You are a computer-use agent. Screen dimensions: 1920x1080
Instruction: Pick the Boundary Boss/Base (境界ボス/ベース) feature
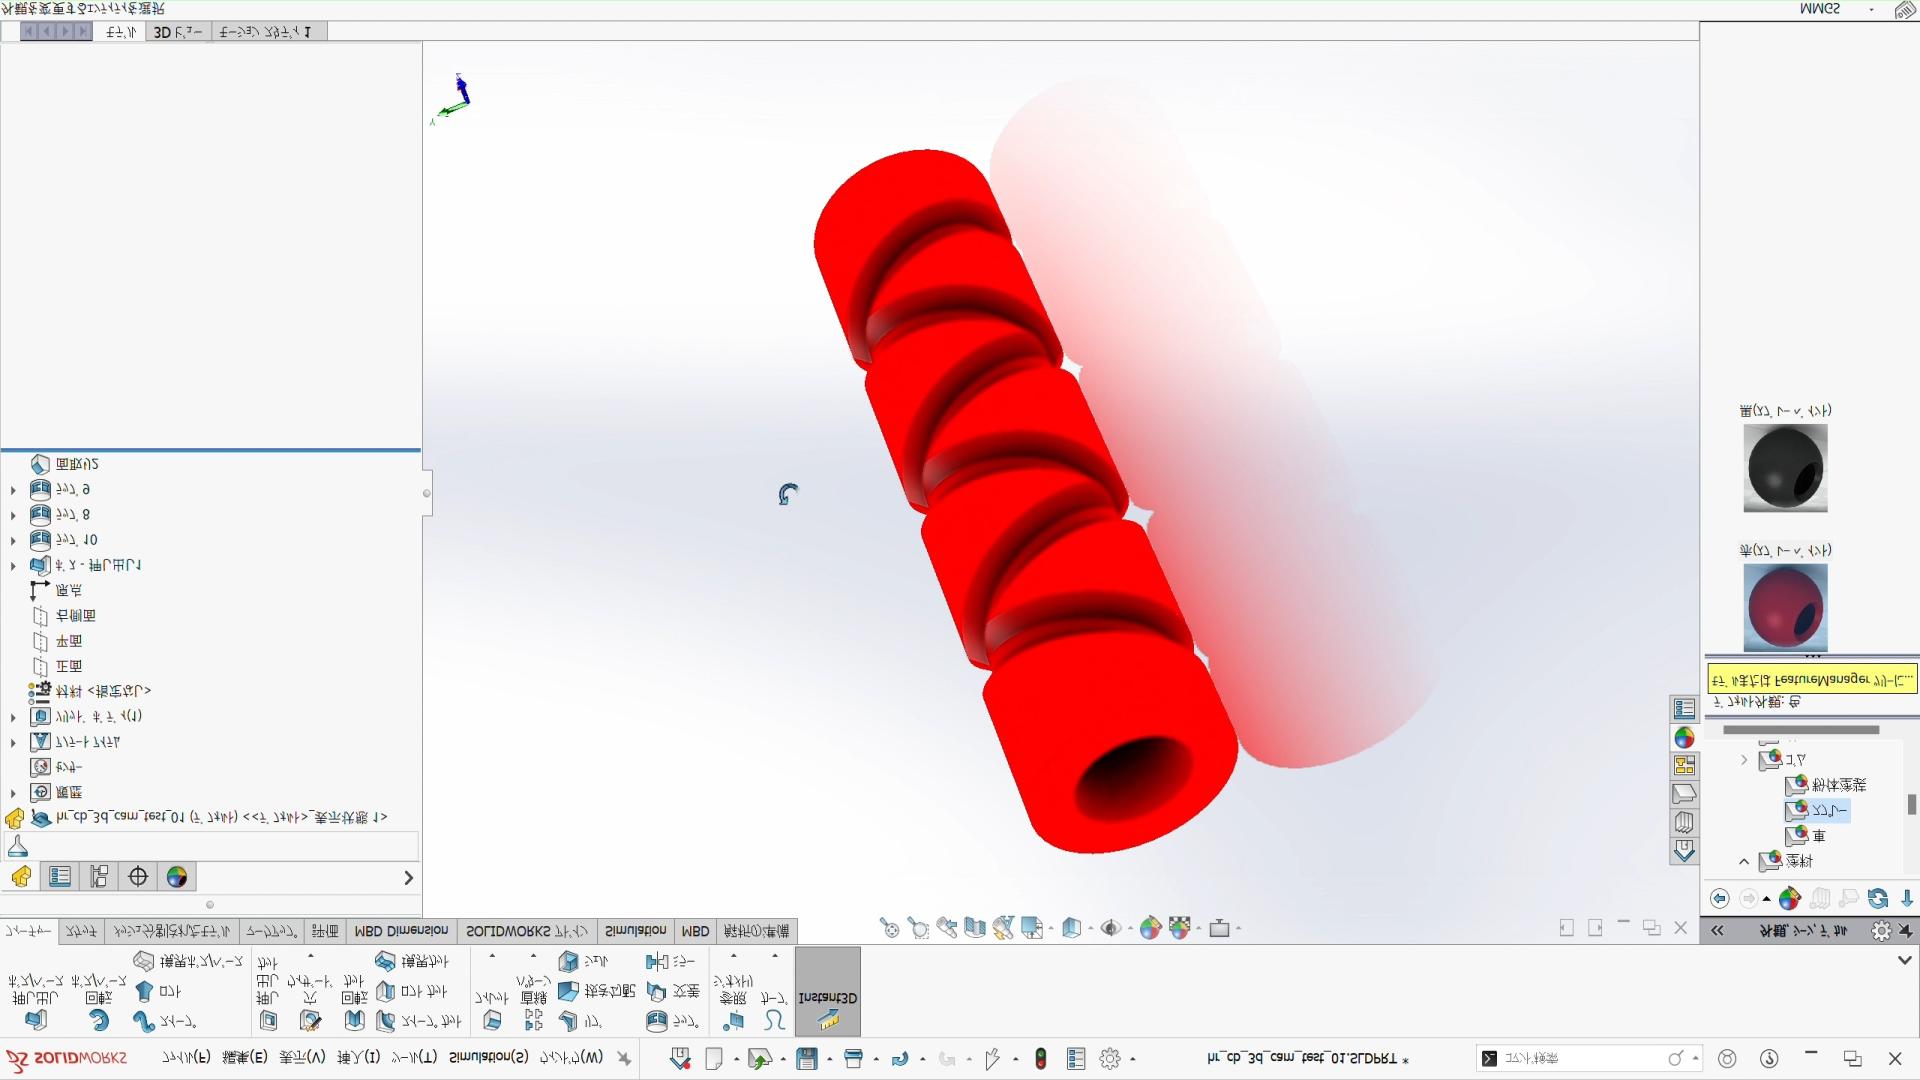(x=189, y=961)
